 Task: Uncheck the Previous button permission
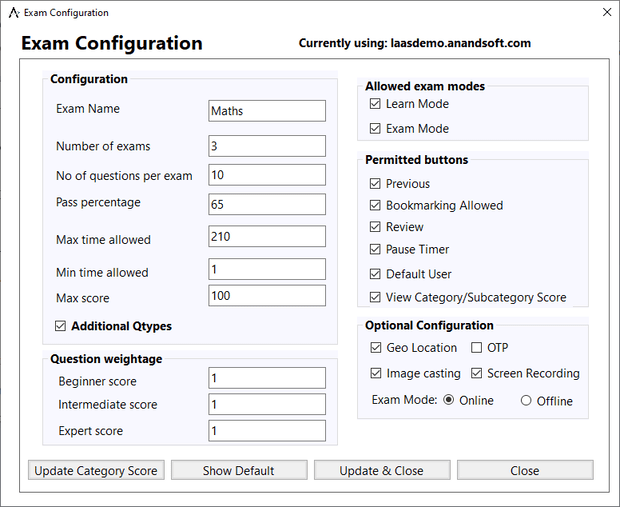[375, 184]
